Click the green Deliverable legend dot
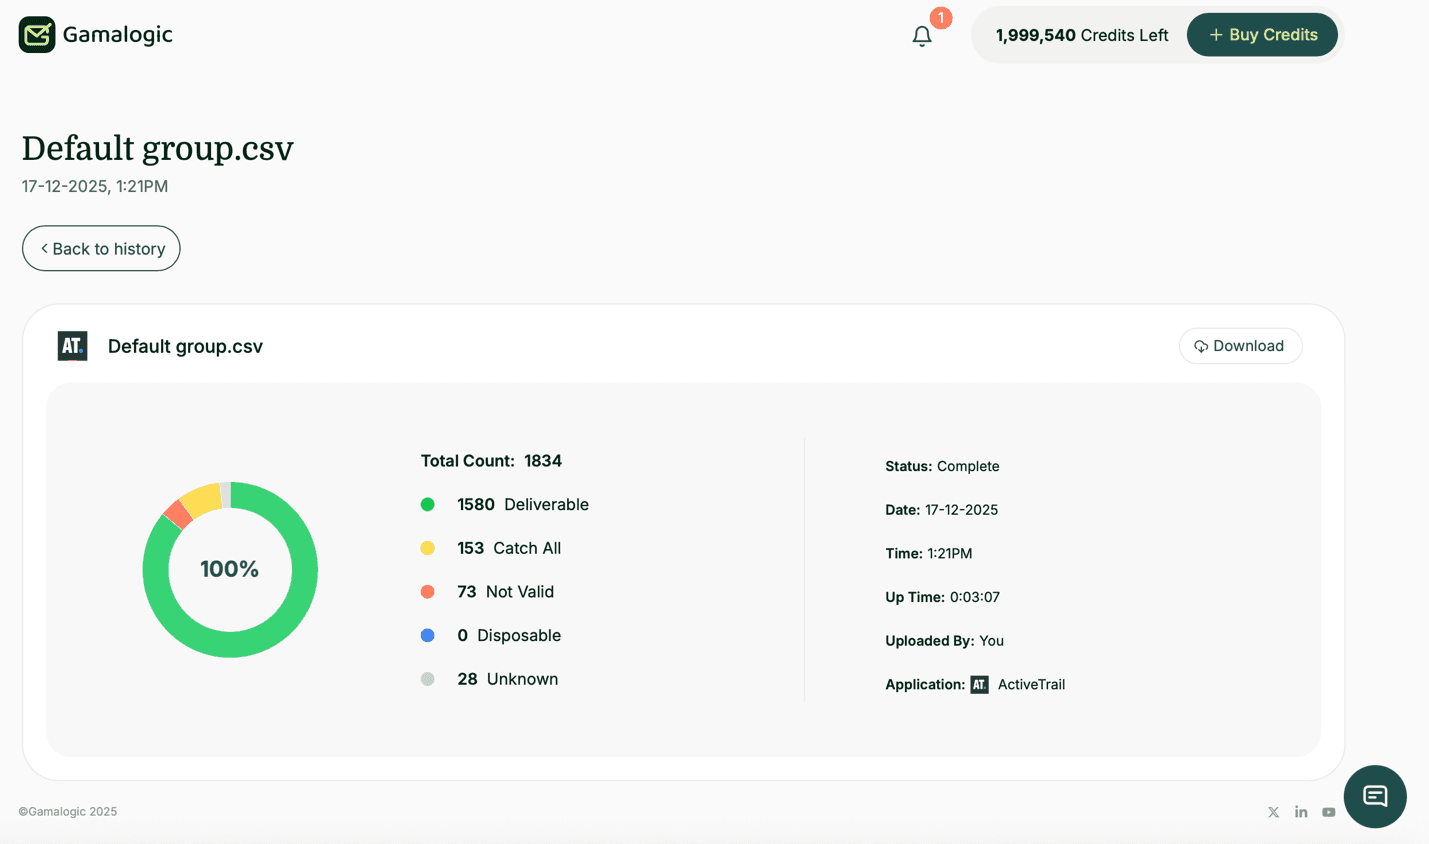 click(428, 504)
